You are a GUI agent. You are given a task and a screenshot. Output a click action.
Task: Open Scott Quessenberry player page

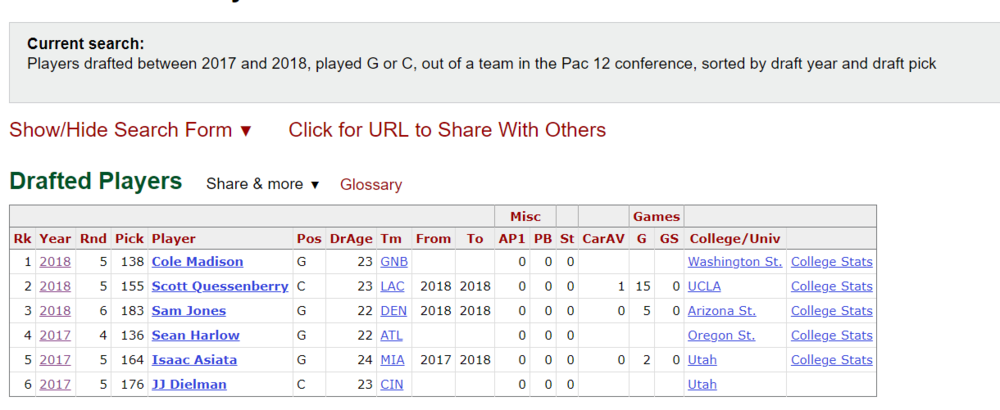220,287
